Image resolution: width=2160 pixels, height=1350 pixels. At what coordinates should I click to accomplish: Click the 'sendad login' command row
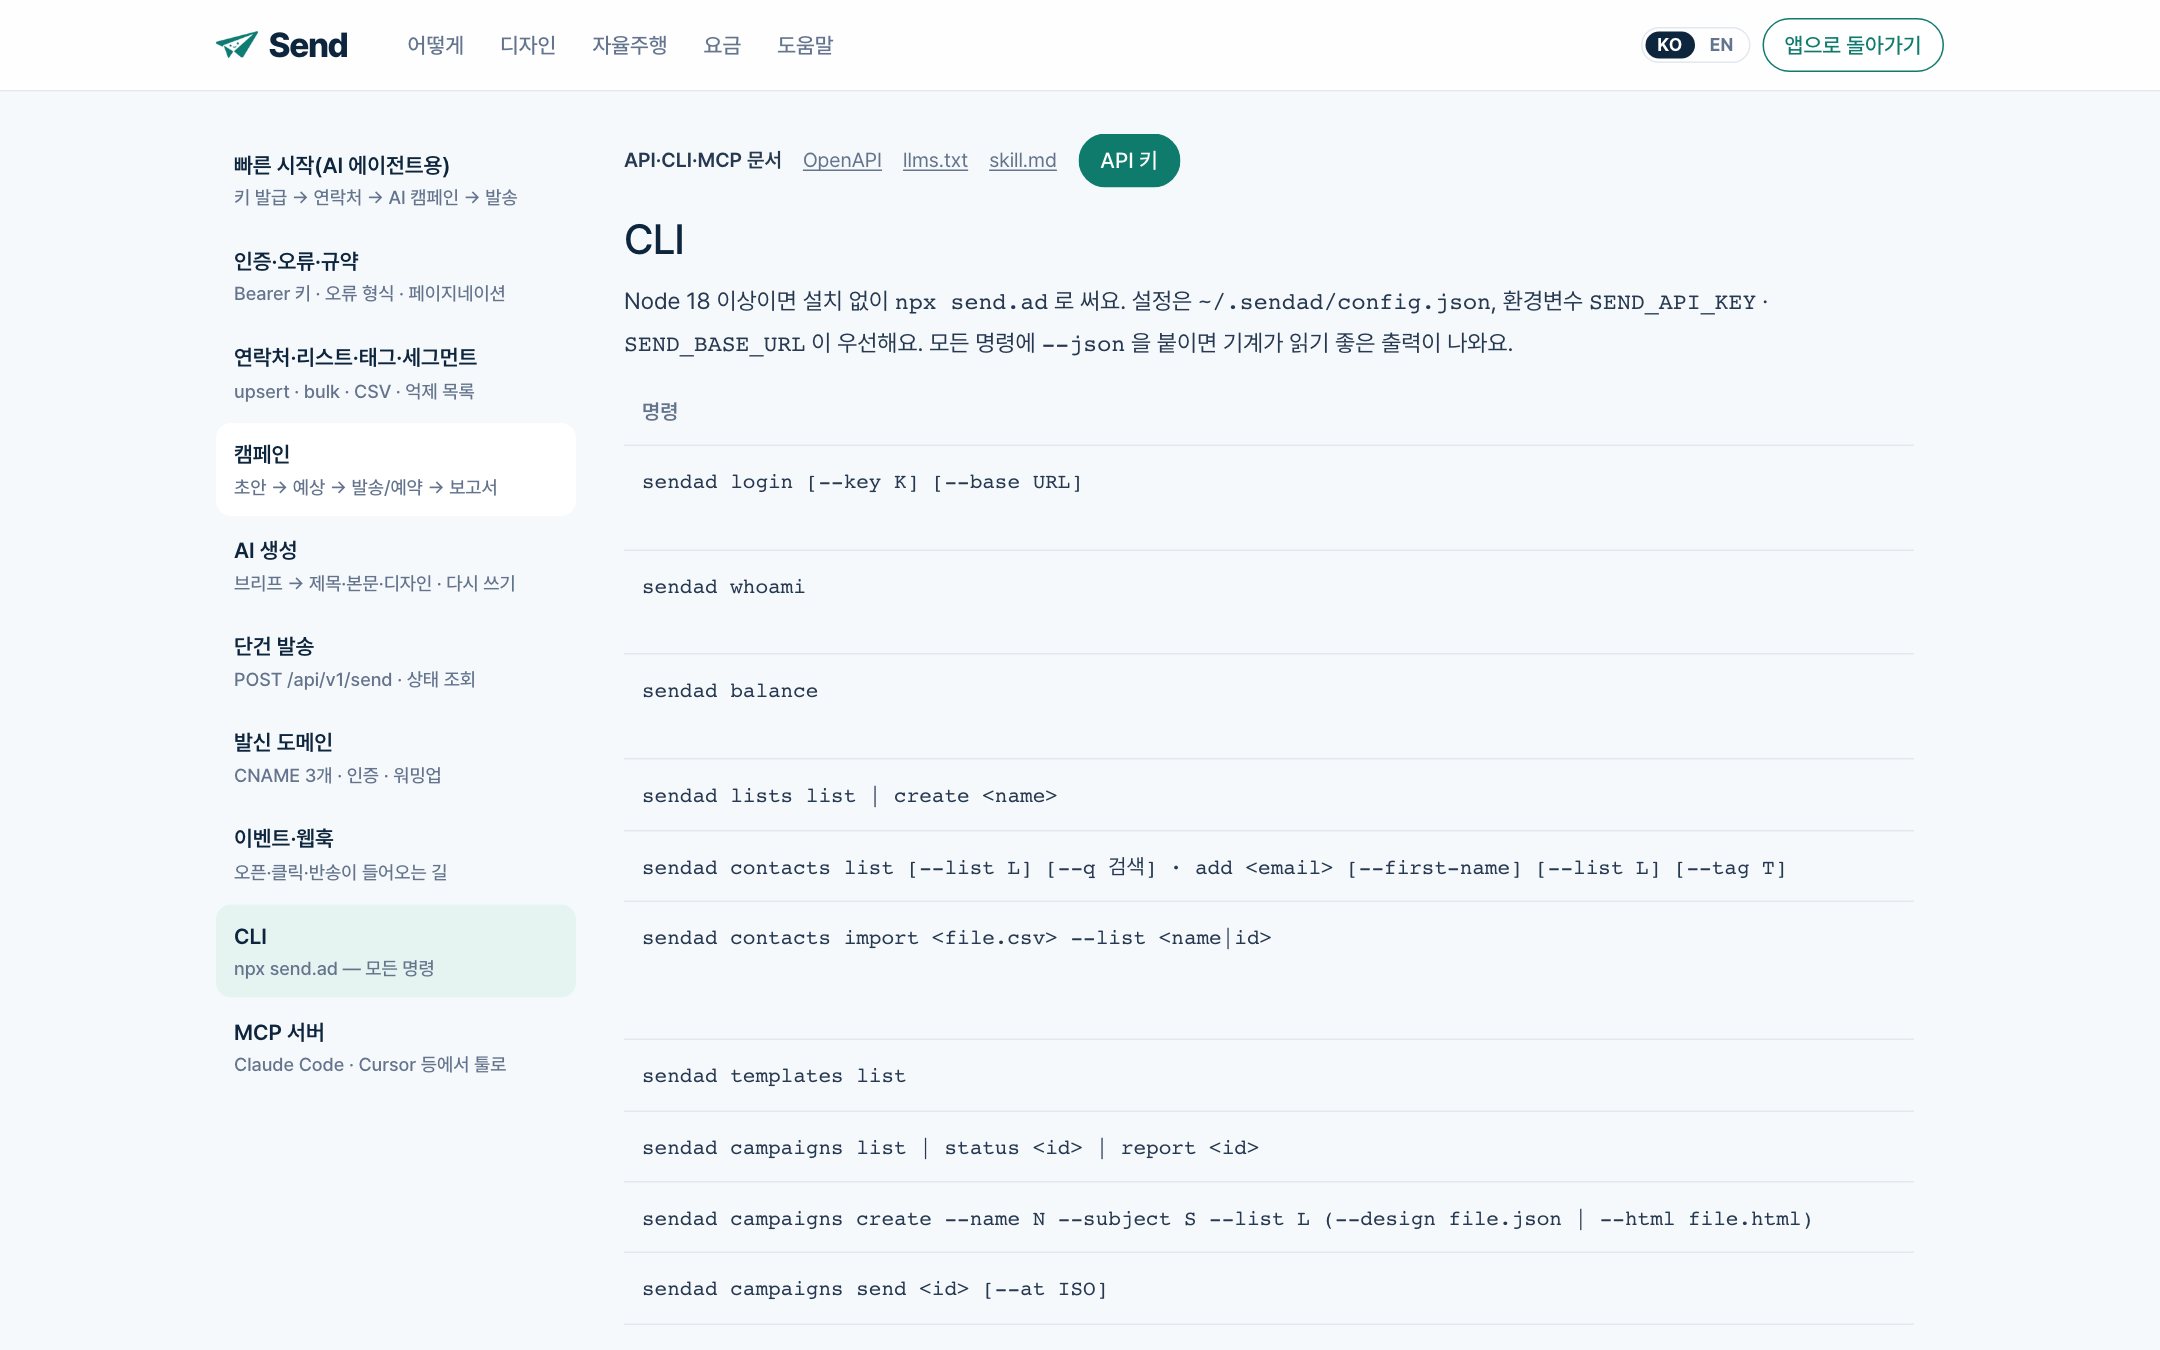(1269, 498)
